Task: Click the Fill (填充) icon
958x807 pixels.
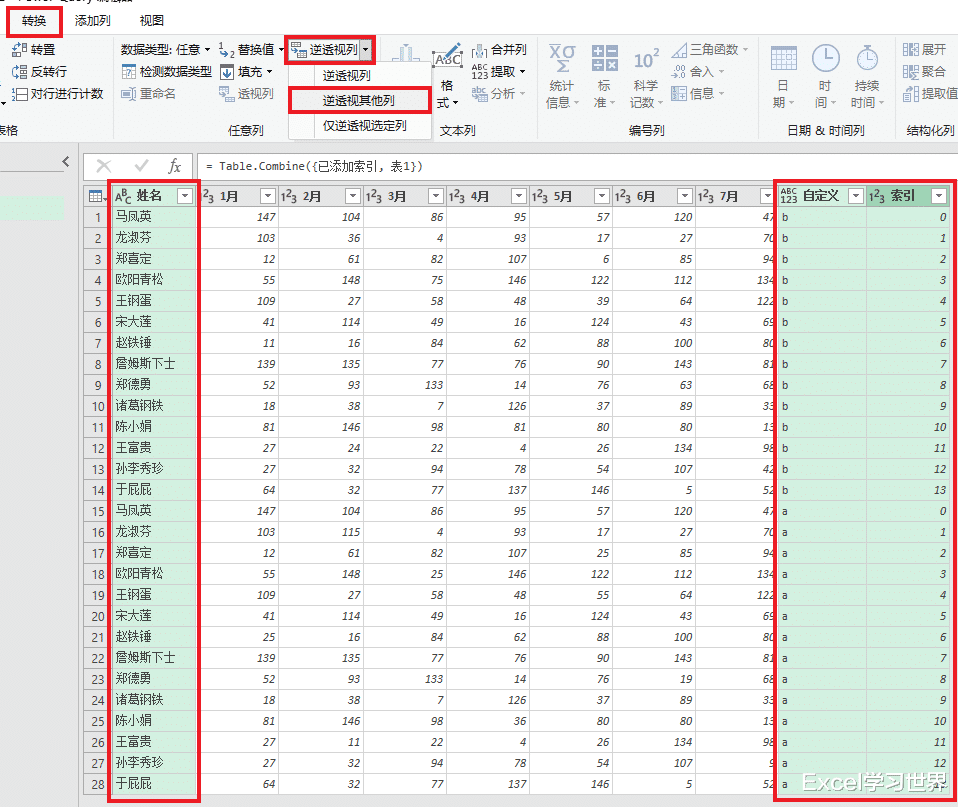Action: click(x=227, y=72)
